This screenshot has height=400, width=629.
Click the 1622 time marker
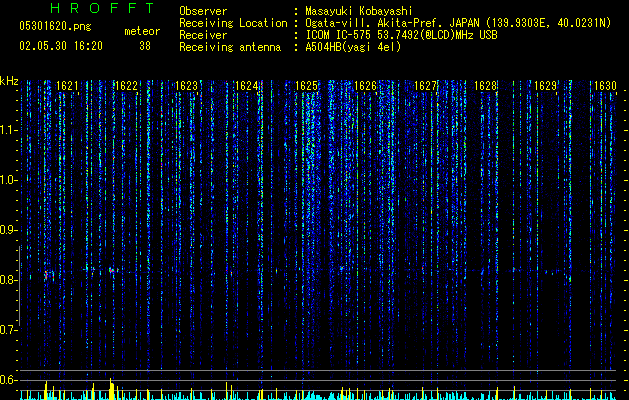click(127, 86)
